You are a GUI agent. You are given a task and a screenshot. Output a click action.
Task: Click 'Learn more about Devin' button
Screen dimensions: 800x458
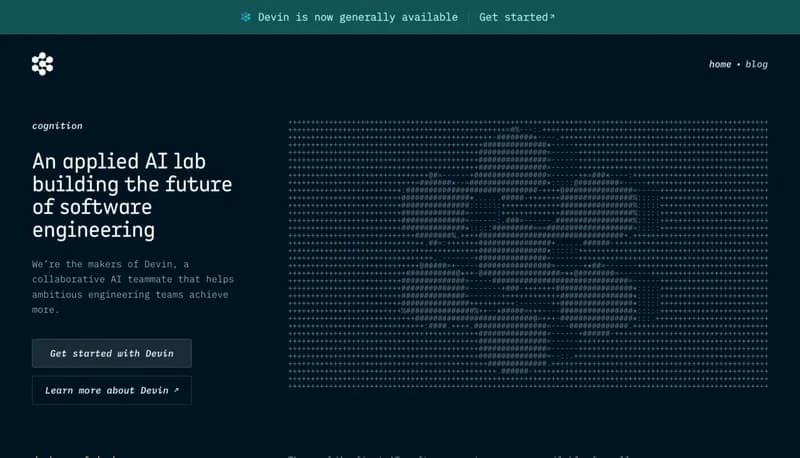(112, 390)
